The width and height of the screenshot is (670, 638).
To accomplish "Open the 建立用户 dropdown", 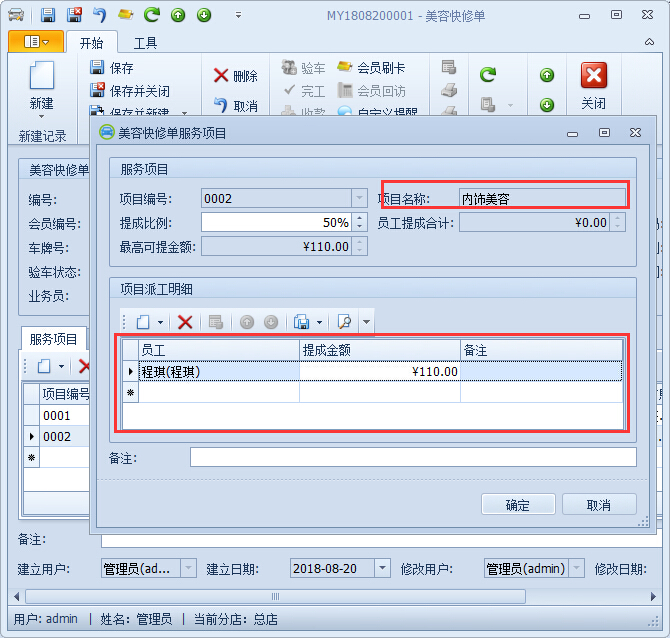I will pyautogui.click(x=189, y=568).
